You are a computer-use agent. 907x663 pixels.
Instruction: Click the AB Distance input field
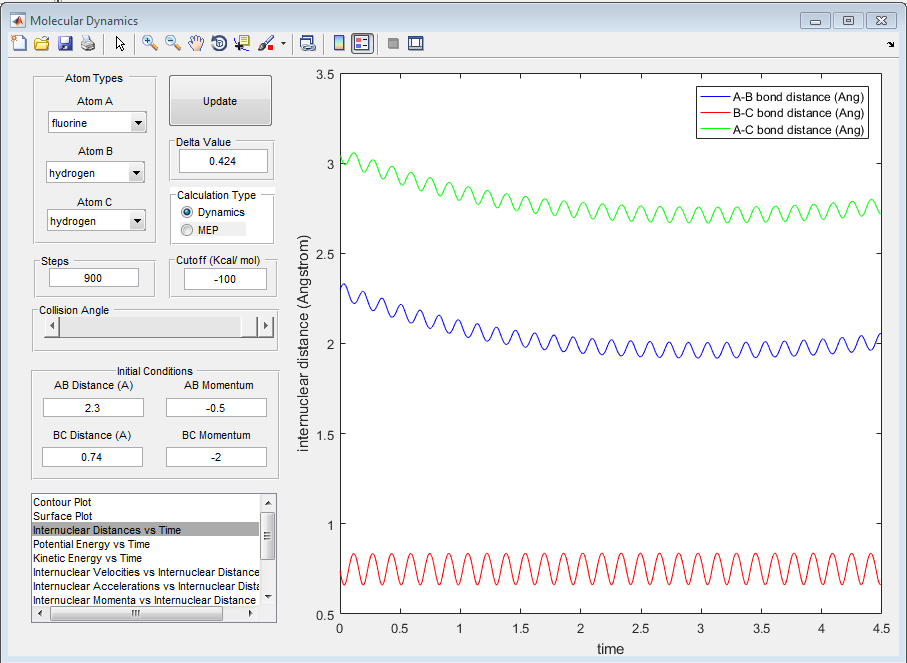pos(93,408)
